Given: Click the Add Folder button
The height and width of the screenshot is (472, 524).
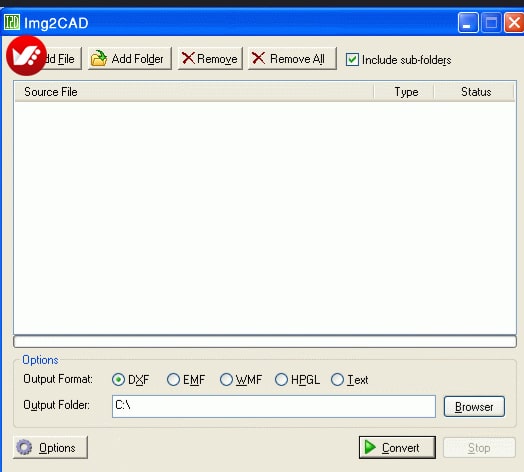Looking at the screenshot, I should (x=130, y=59).
